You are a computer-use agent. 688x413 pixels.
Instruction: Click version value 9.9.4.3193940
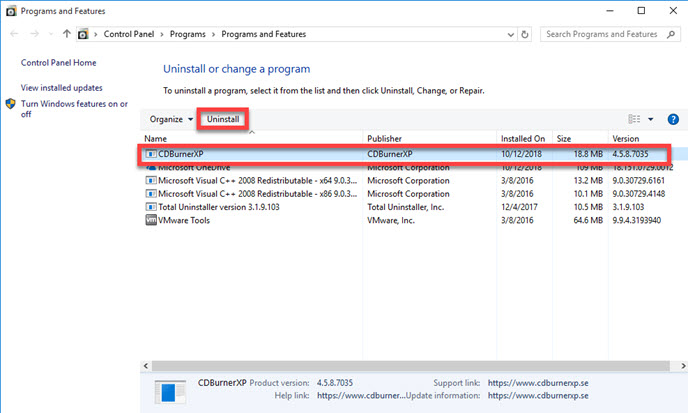coord(637,220)
